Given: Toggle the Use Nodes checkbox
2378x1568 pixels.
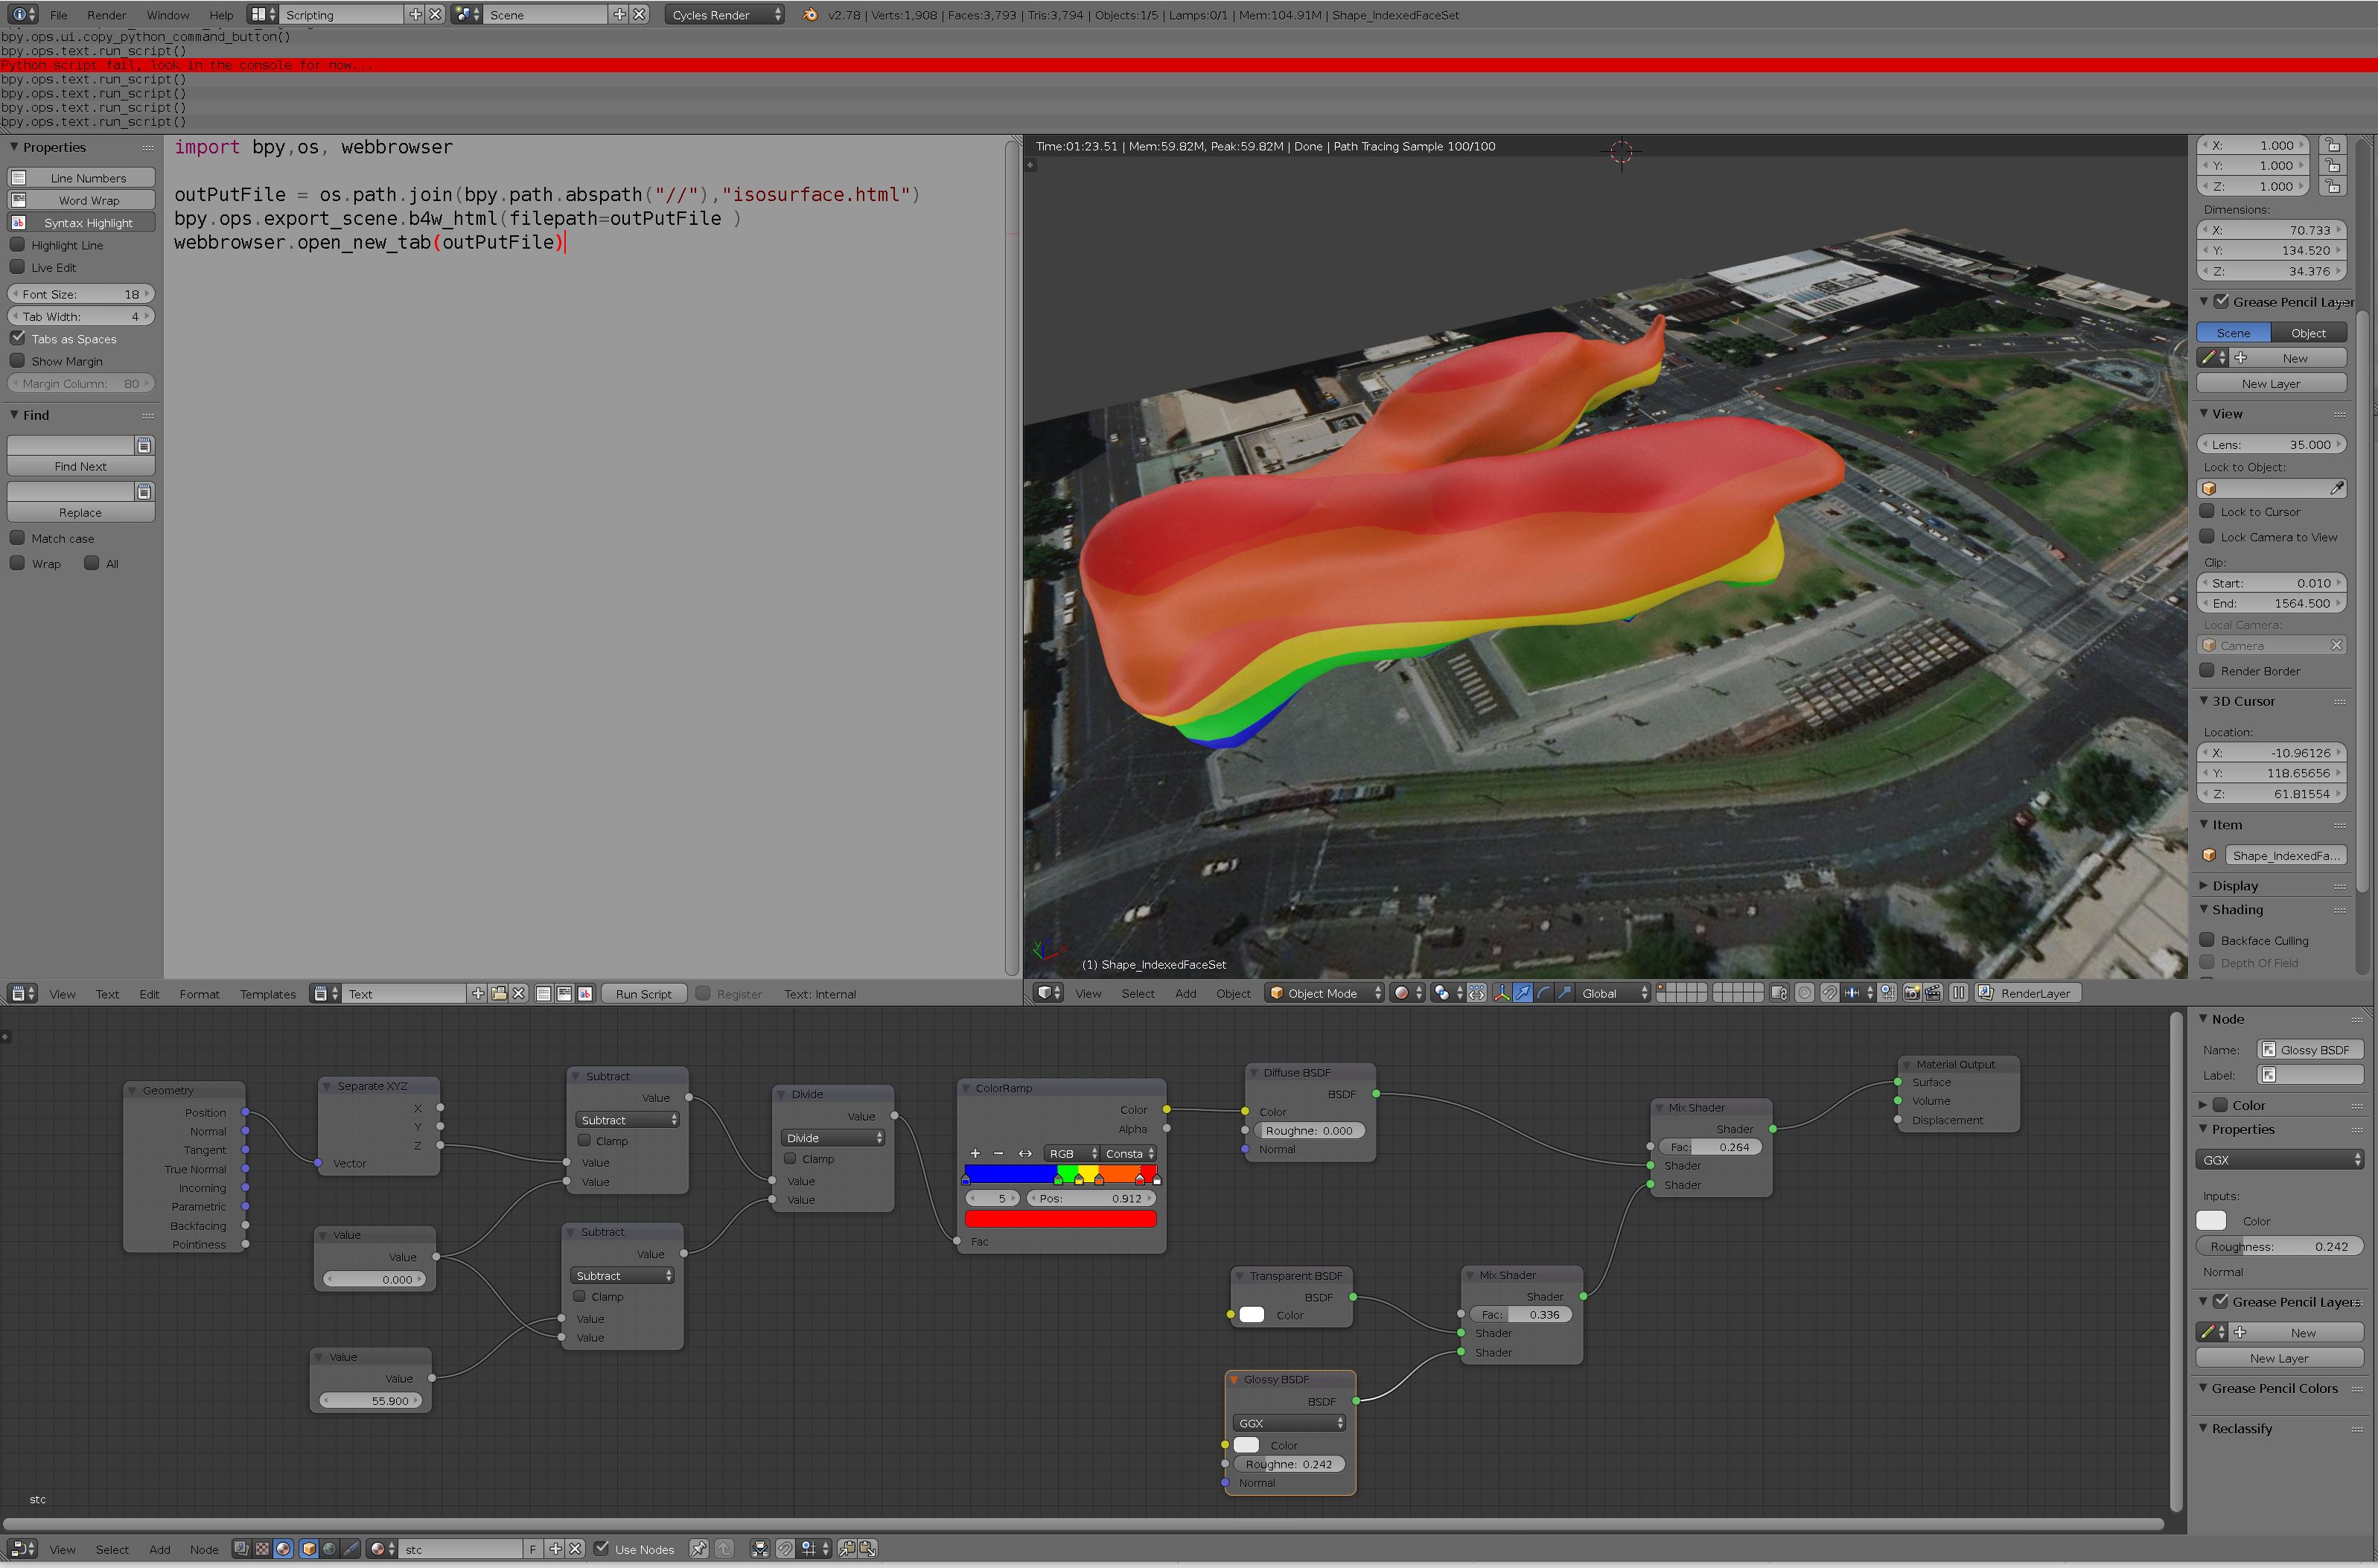Looking at the screenshot, I should point(602,1549).
